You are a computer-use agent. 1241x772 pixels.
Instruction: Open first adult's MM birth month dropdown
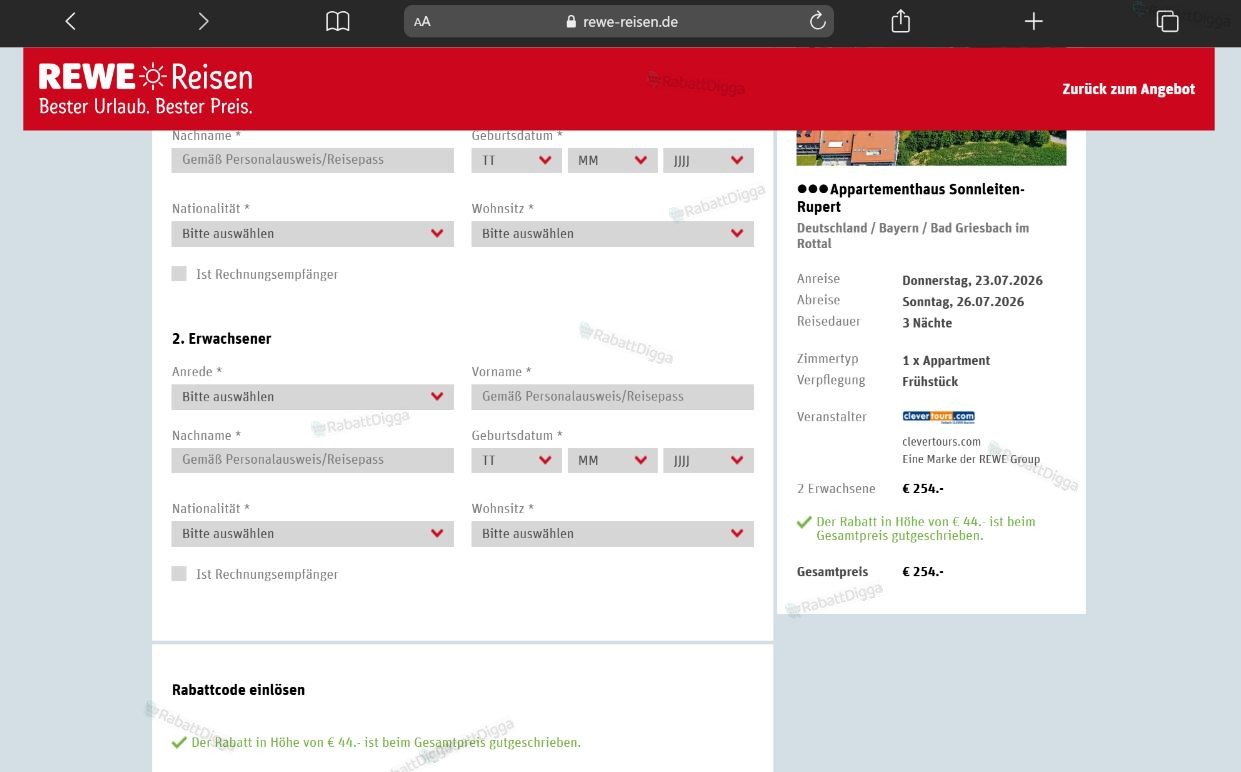tap(612, 160)
